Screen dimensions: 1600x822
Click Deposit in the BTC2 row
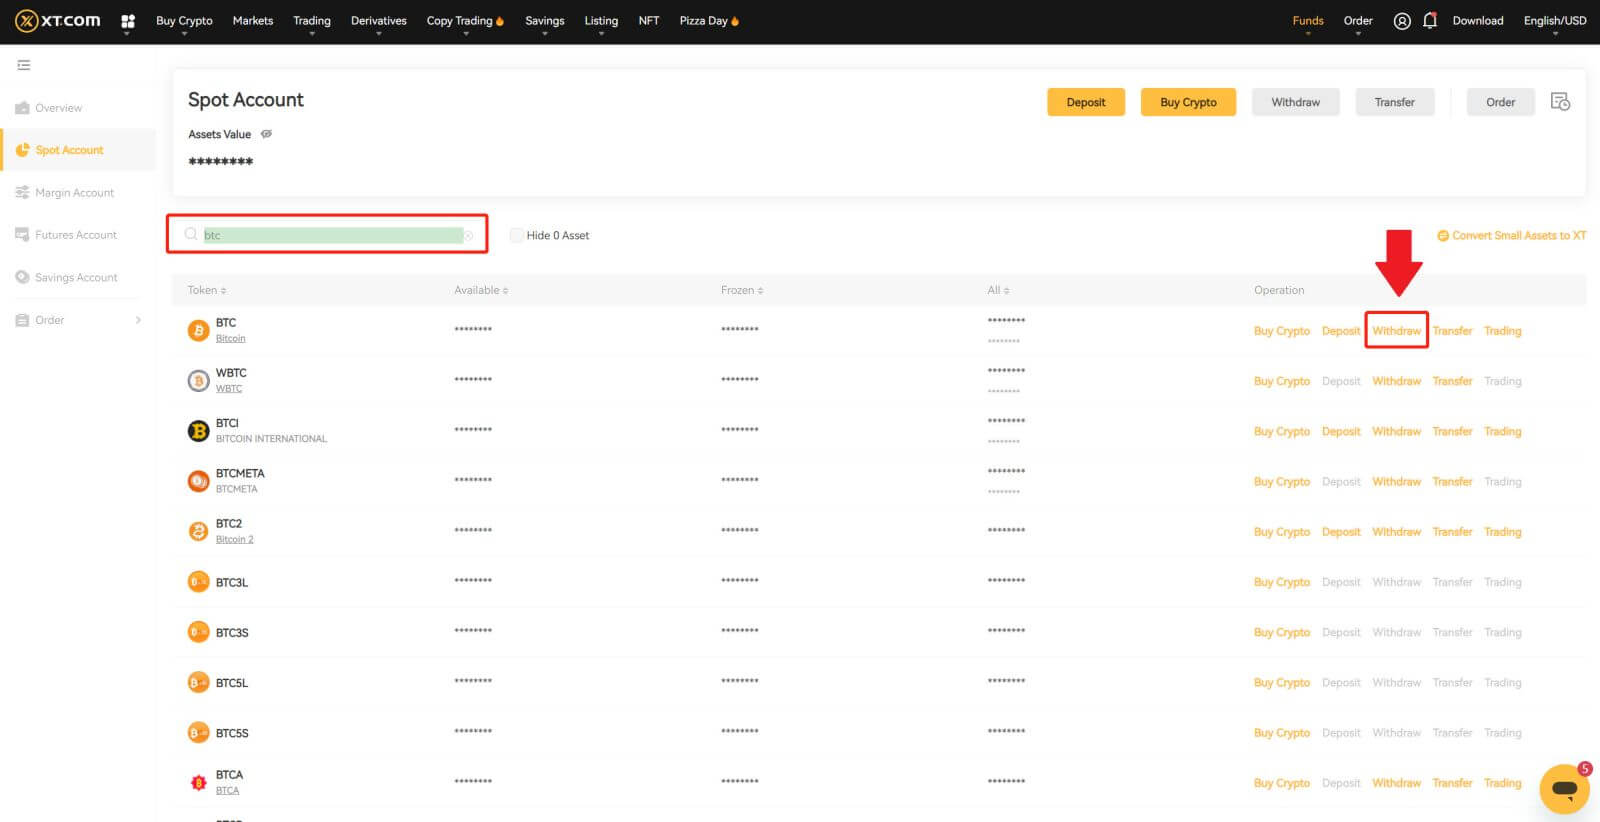(1341, 532)
